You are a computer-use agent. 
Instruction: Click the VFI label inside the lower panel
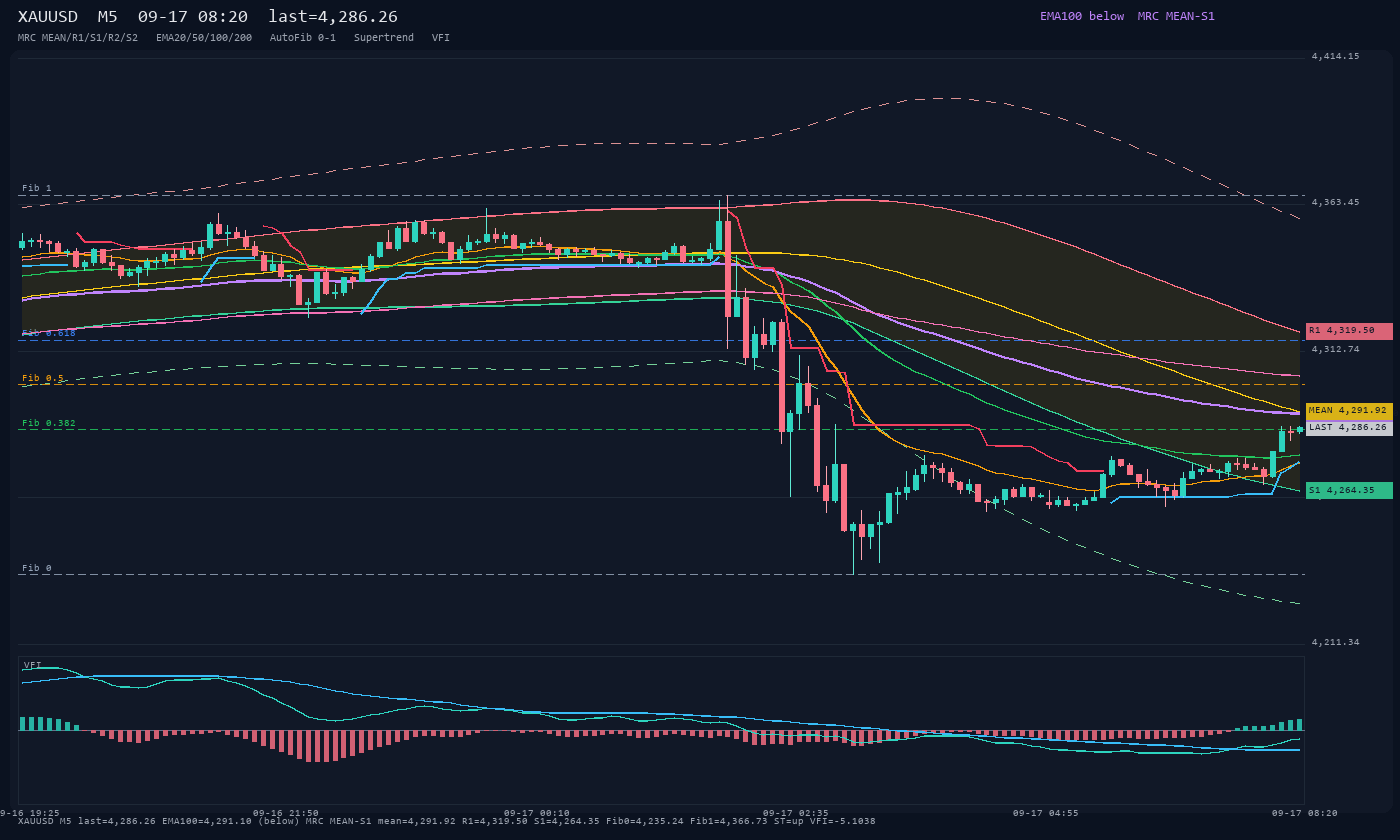(x=33, y=665)
